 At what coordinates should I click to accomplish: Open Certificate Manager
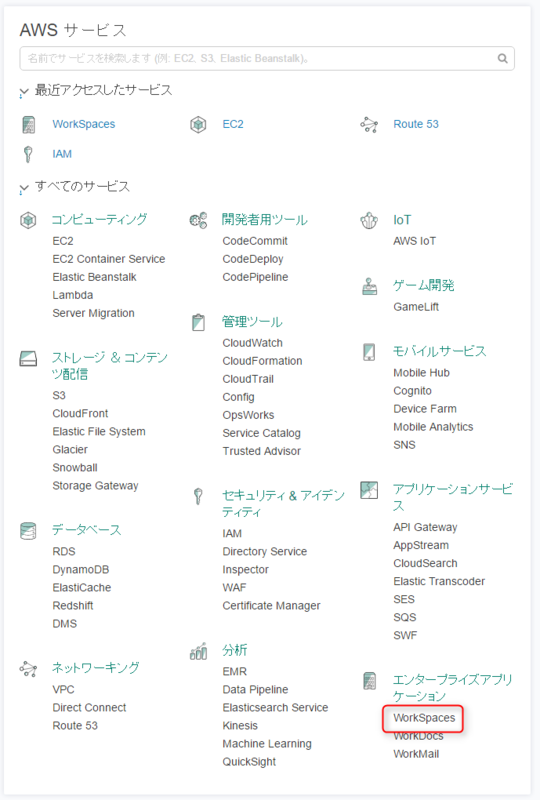(x=272, y=606)
